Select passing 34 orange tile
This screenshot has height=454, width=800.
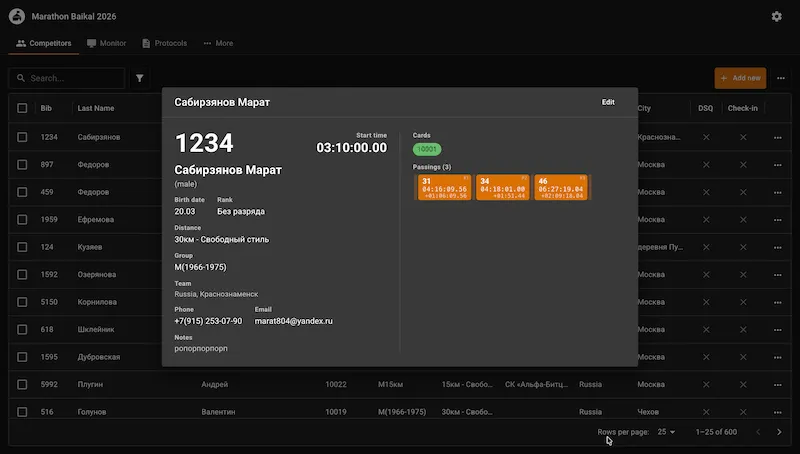click(x=503, y=188)
